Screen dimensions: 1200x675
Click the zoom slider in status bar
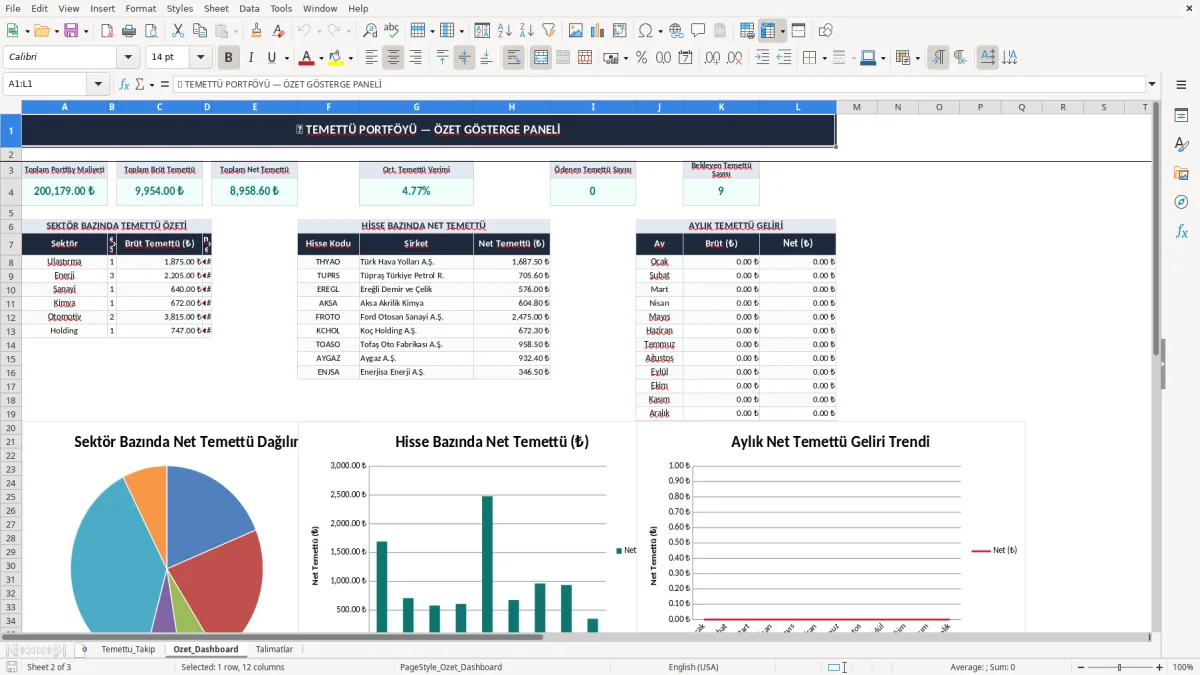(1120, 667)
